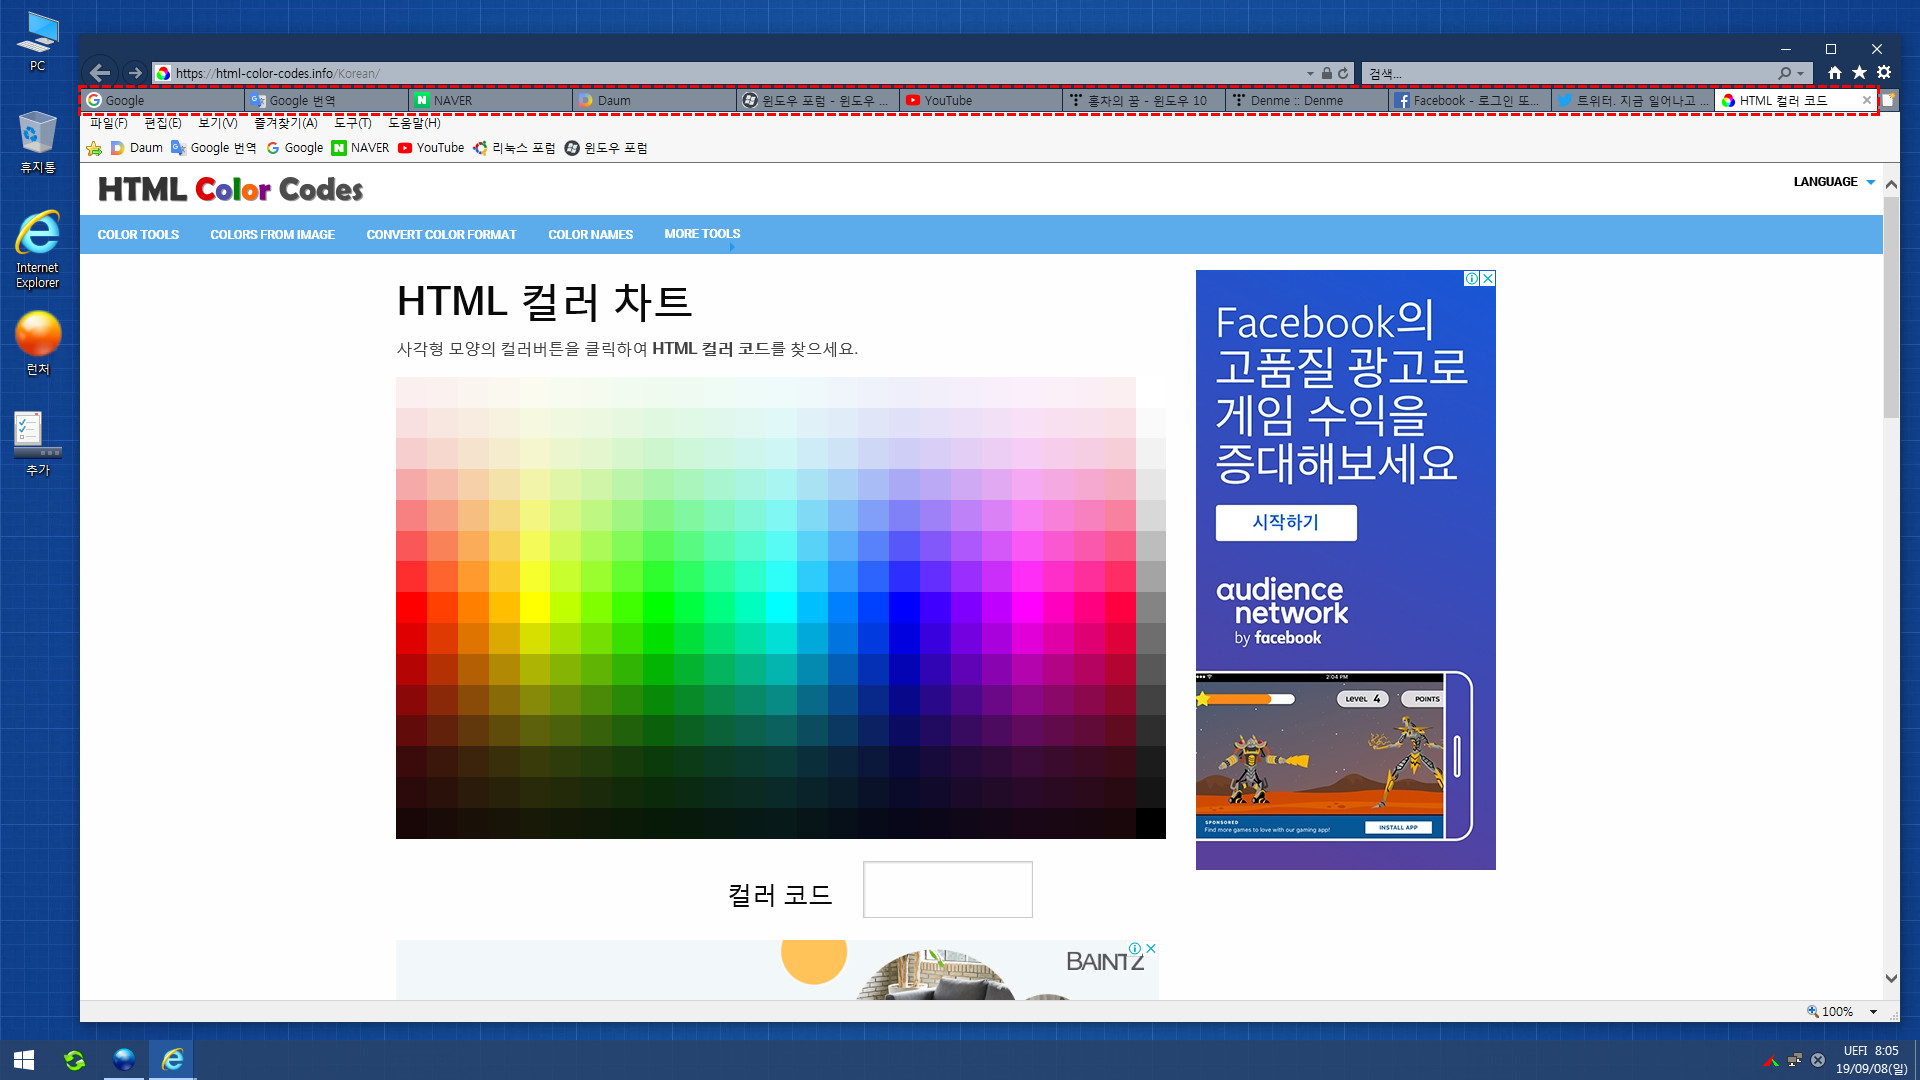The width and height of the screenshot is (1920, 1080).
Task: Open the 즐겨찾기(A) menu
Action: pyautogui.click(x=286, y=123)
